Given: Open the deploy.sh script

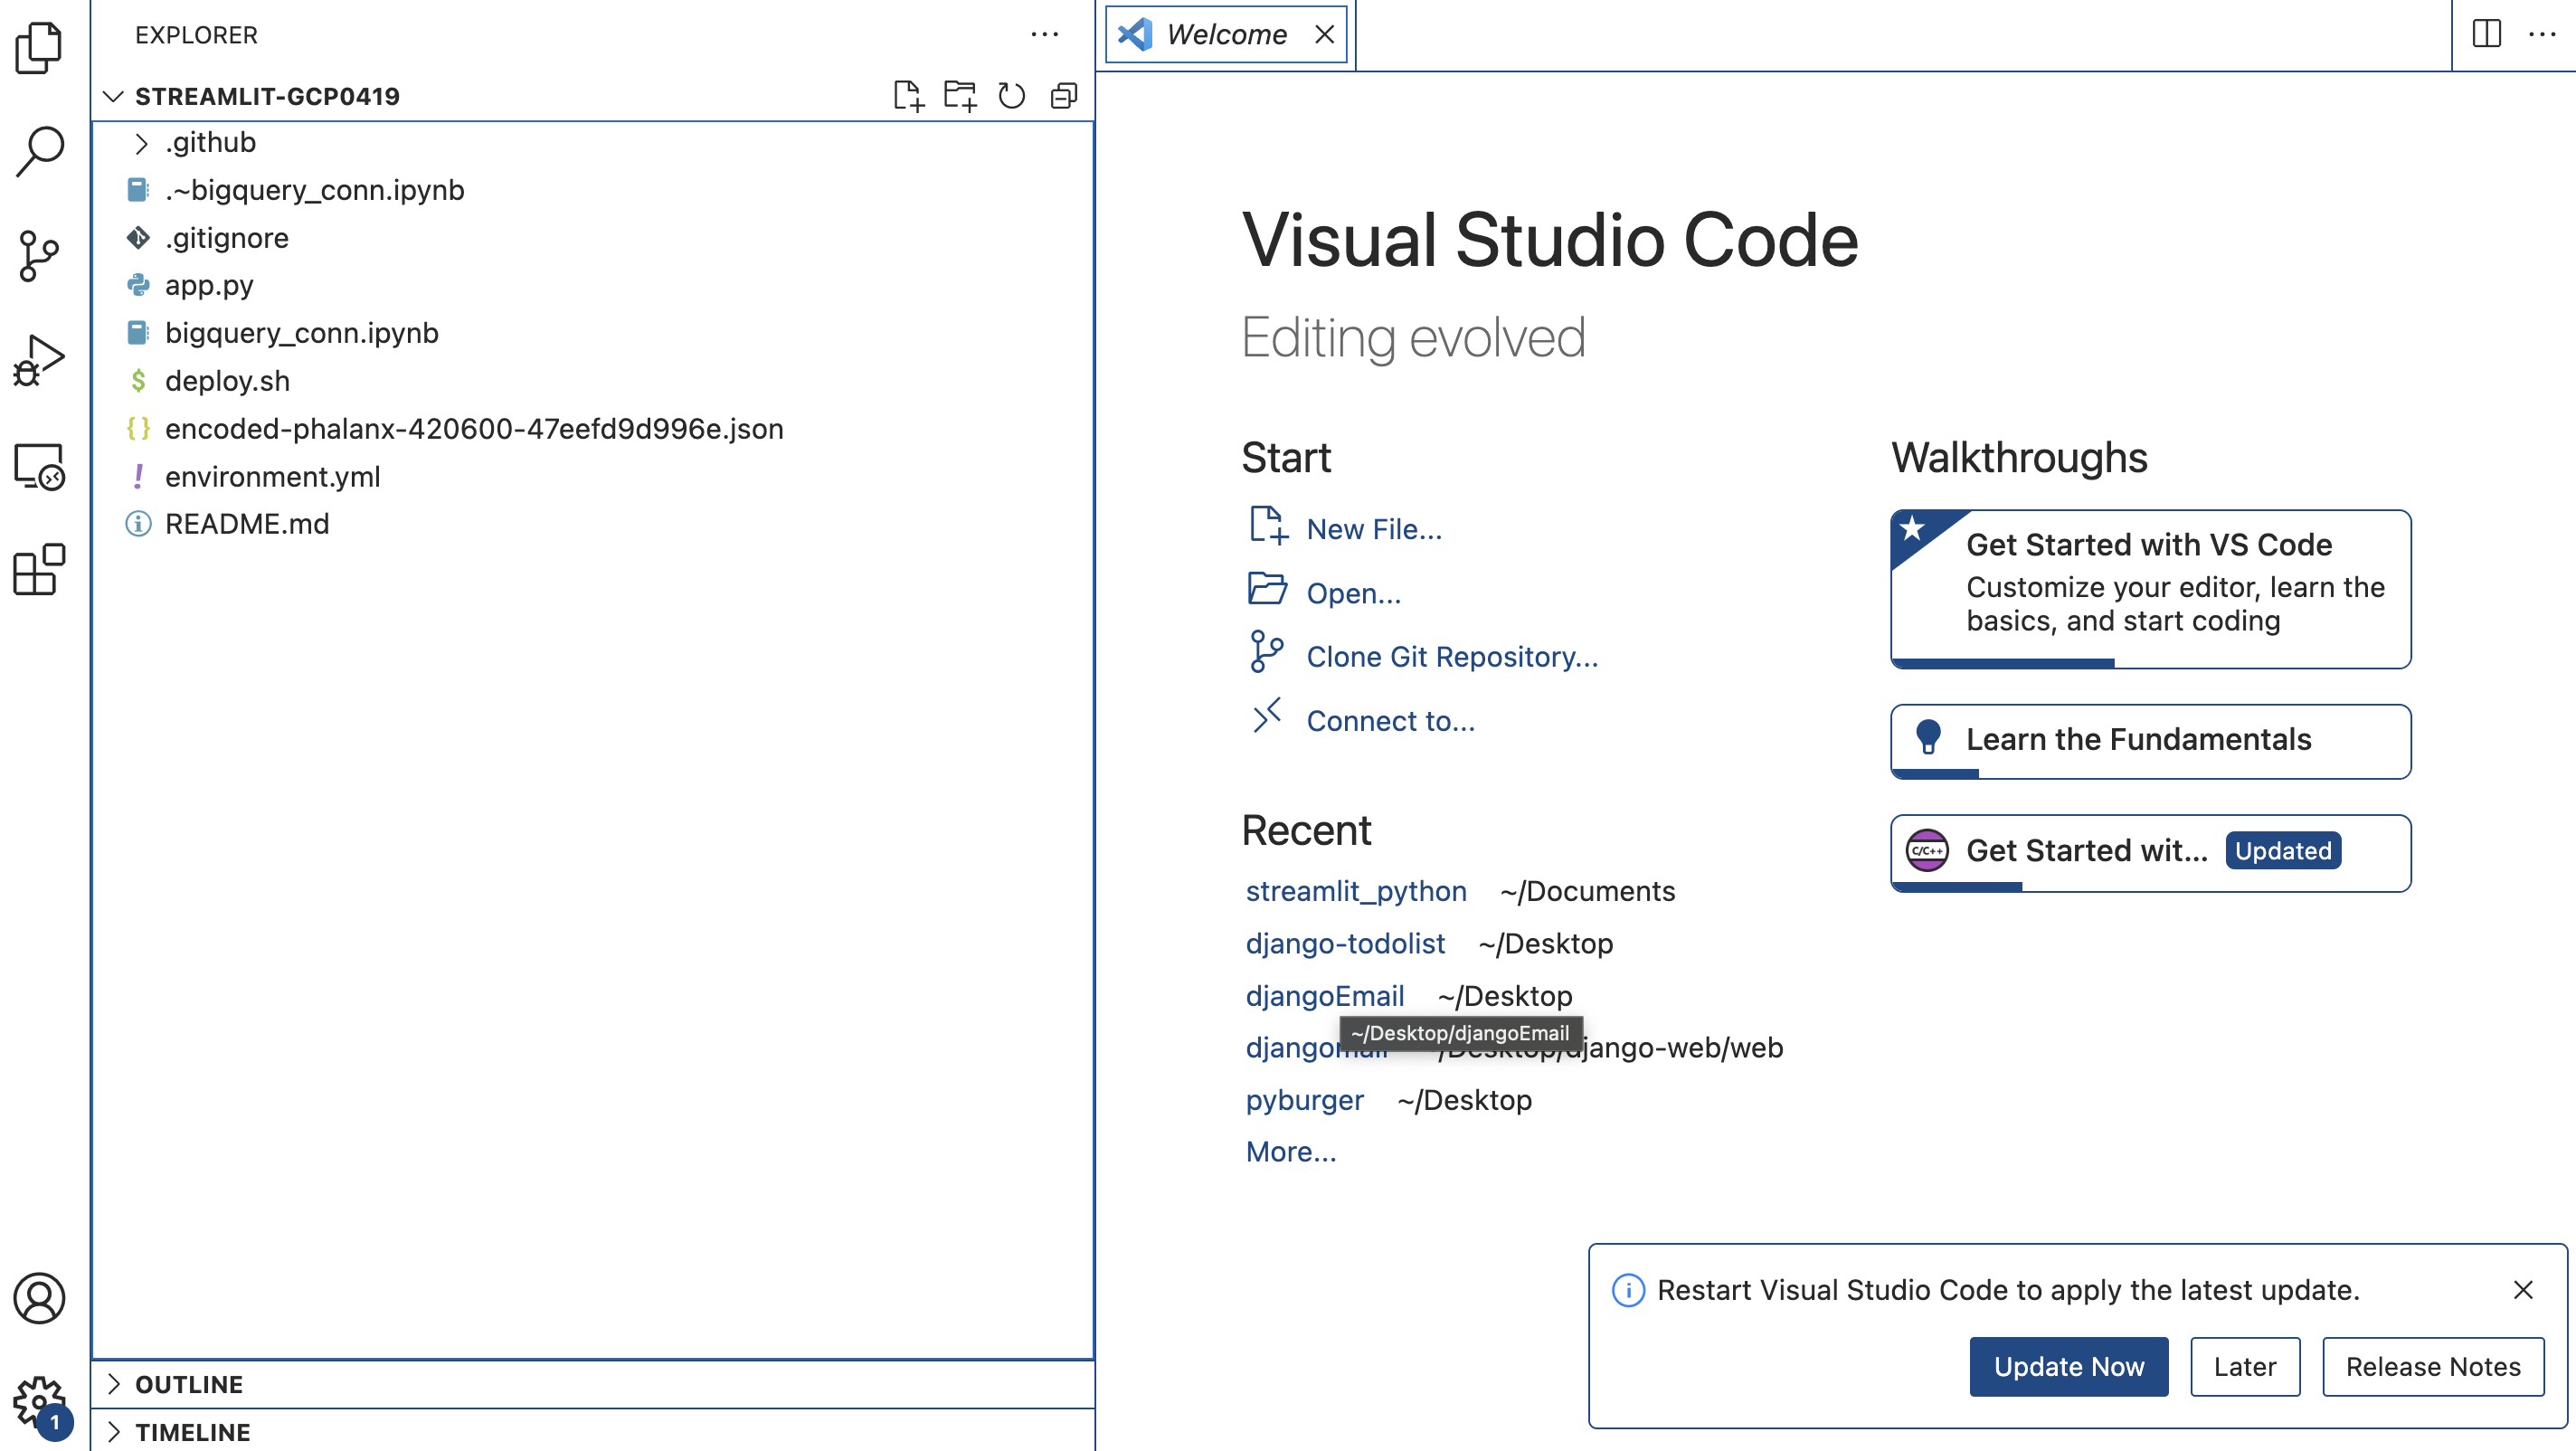Looking at the screenshot, I should (x=592, y=381).
